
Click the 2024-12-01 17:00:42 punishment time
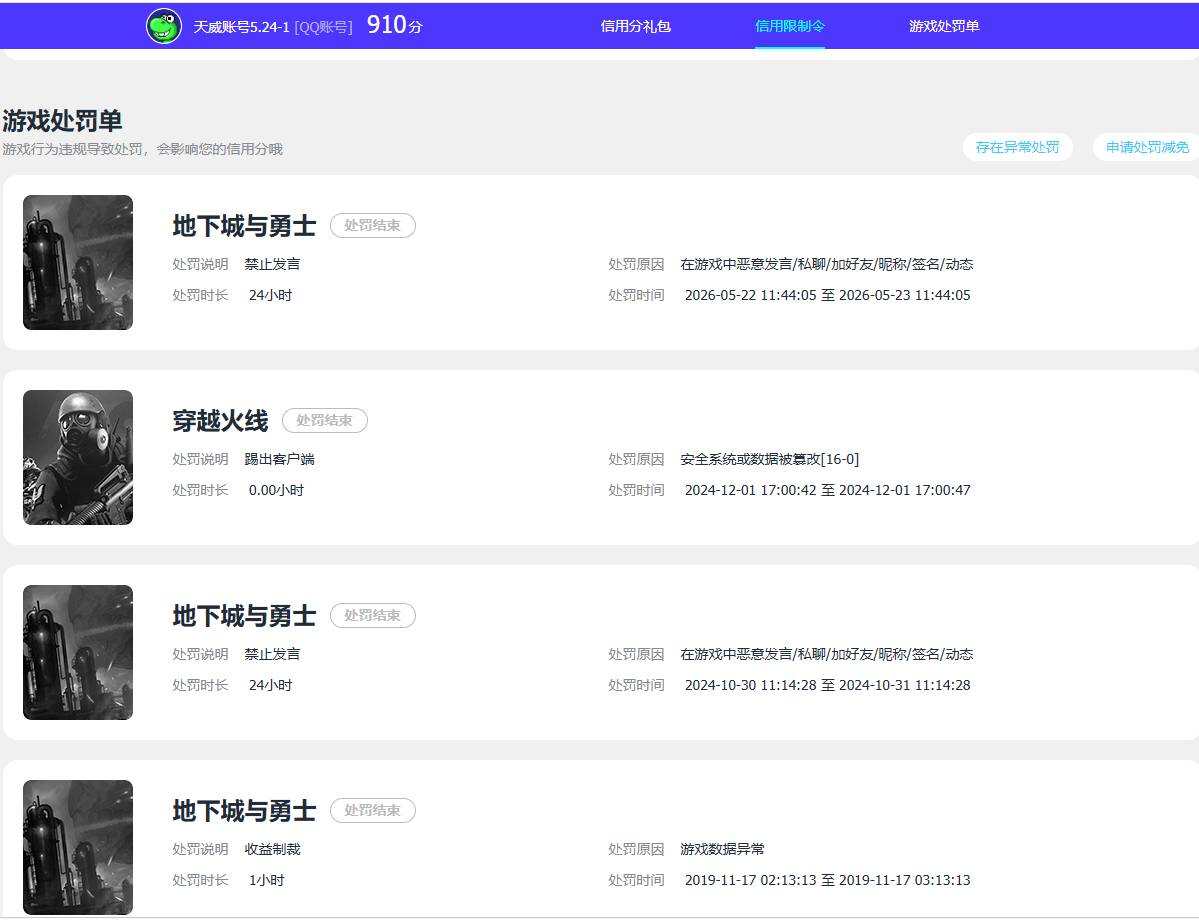(827, 490)
